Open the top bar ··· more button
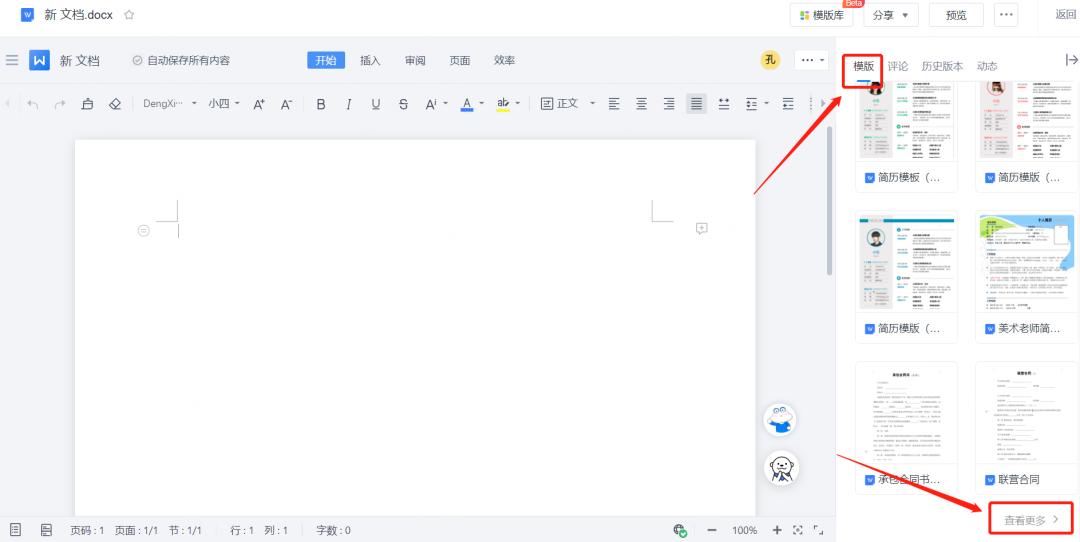This screenshot has width=1080, height=542. [1006, 14]
